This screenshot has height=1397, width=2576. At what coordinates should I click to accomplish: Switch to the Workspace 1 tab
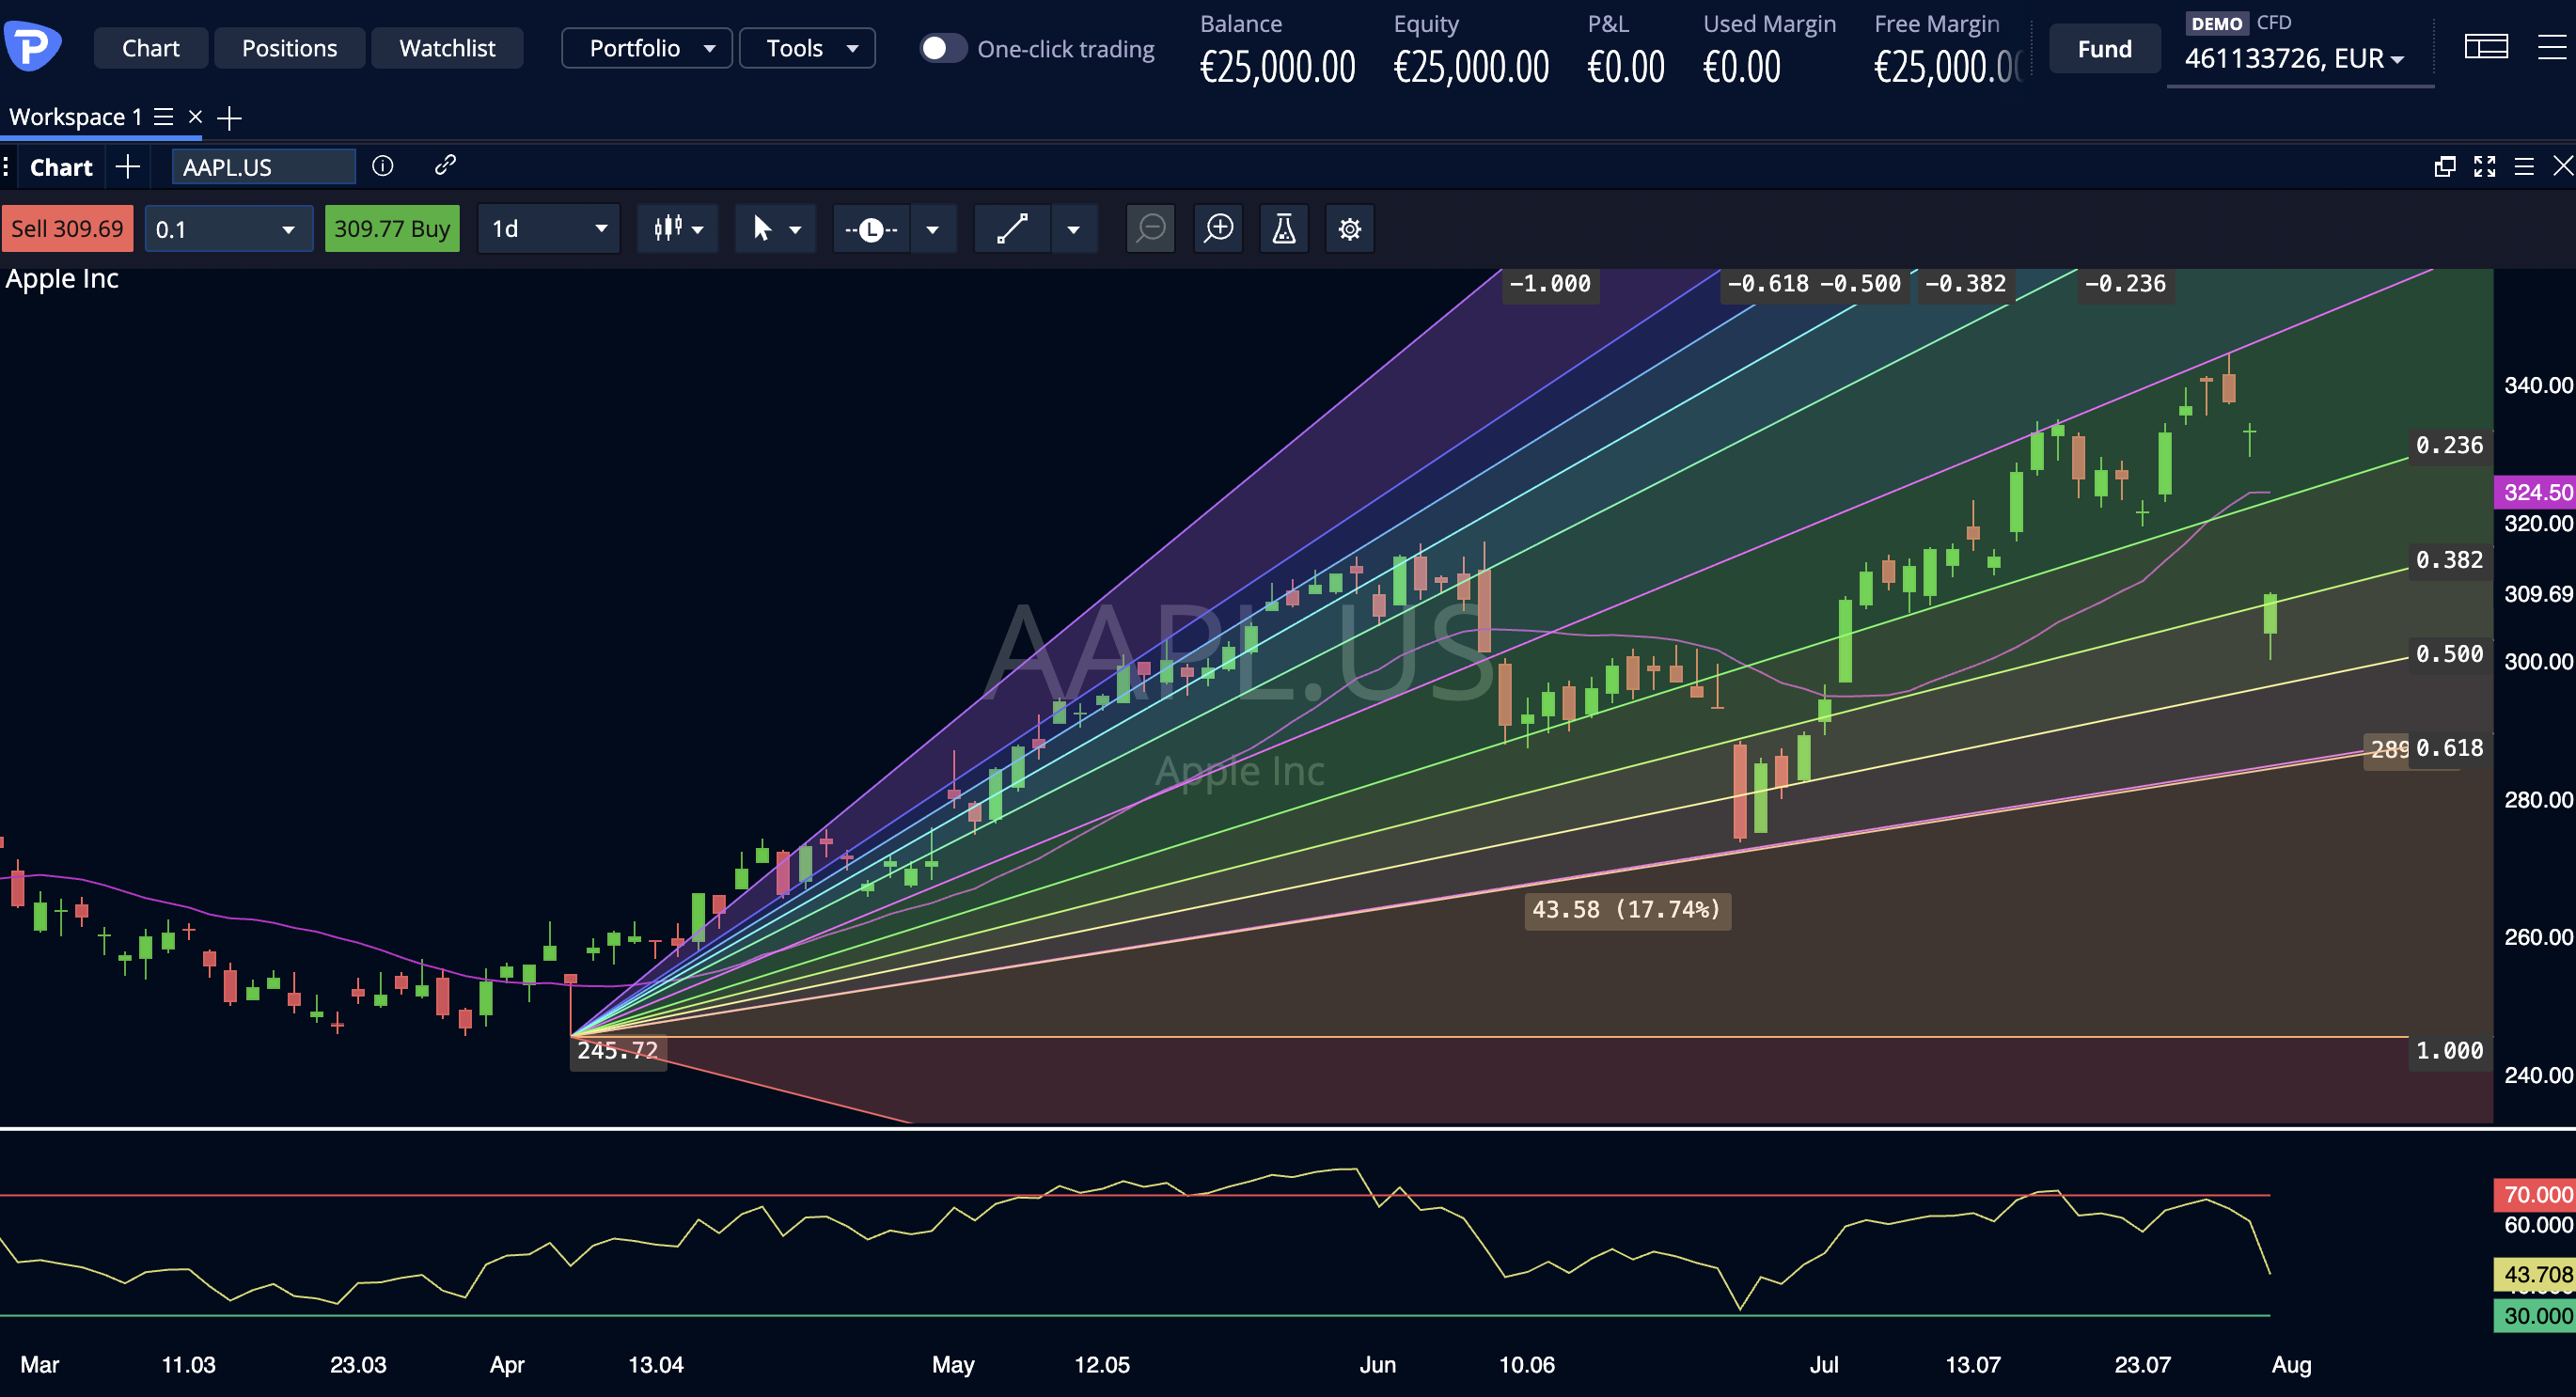coord(75,117)
